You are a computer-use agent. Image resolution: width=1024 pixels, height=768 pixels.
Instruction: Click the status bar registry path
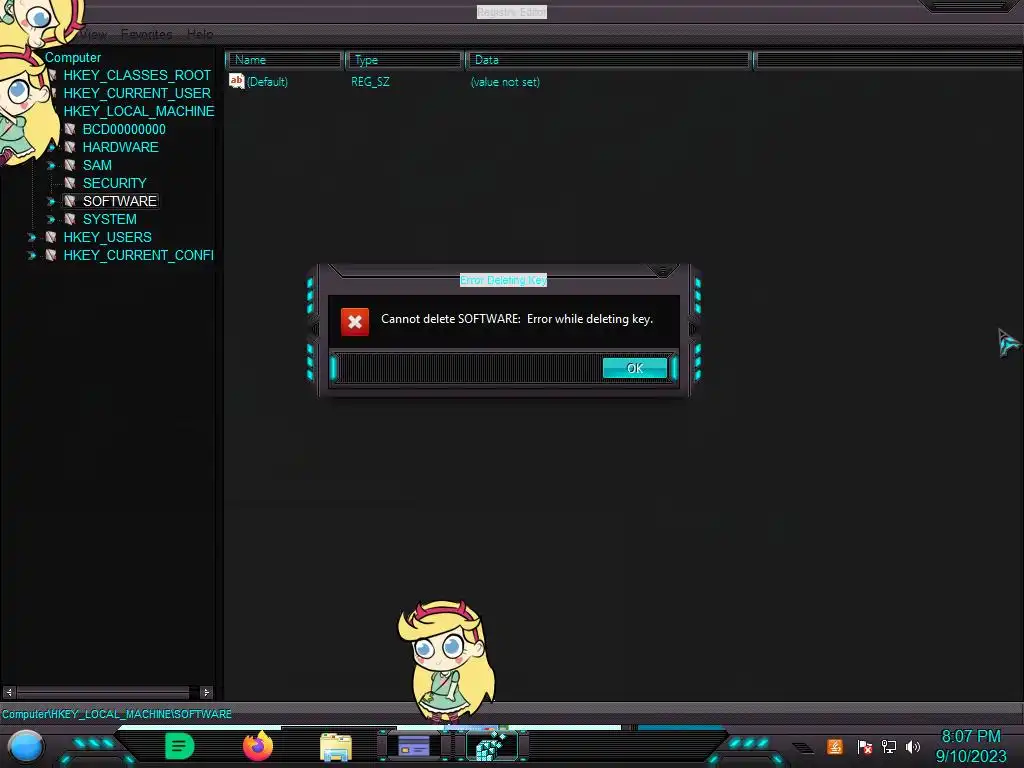[117, 714]
